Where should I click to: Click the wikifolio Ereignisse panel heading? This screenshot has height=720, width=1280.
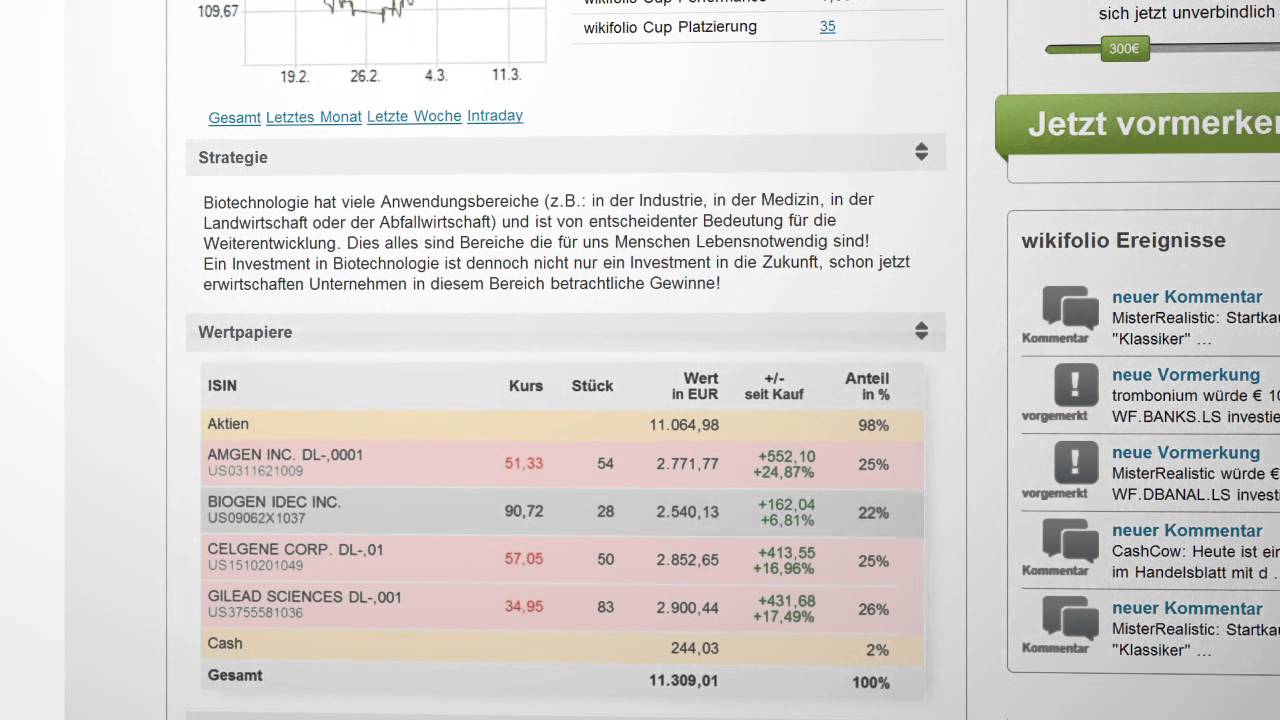1123,240
